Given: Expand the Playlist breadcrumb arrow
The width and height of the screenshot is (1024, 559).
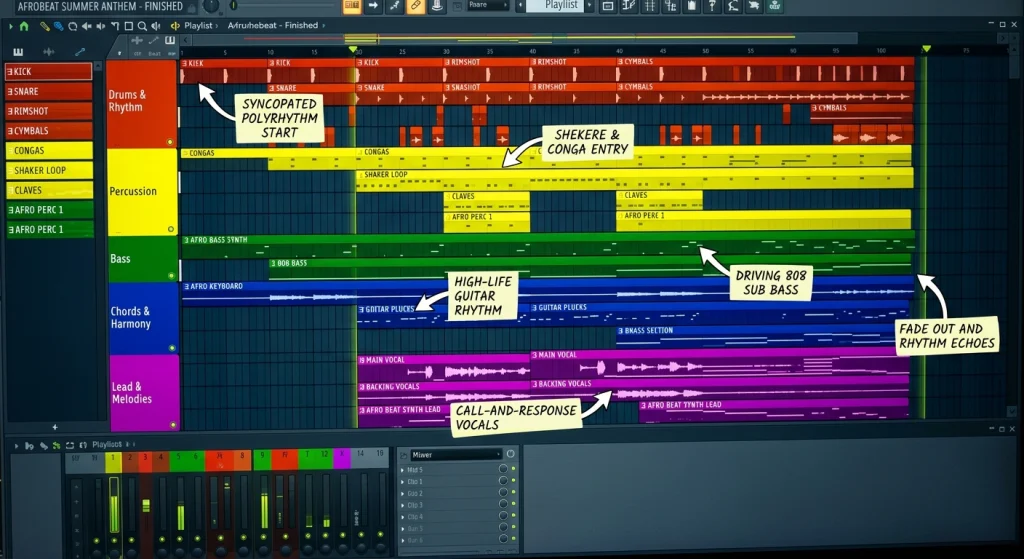Looking at the screenshot, I should point(216,25).
